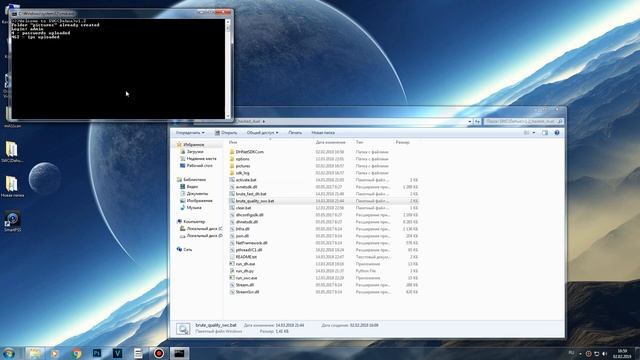Click the command prompt scrollbar down arrow
This screenshot has width=640, height=360.
228,116
